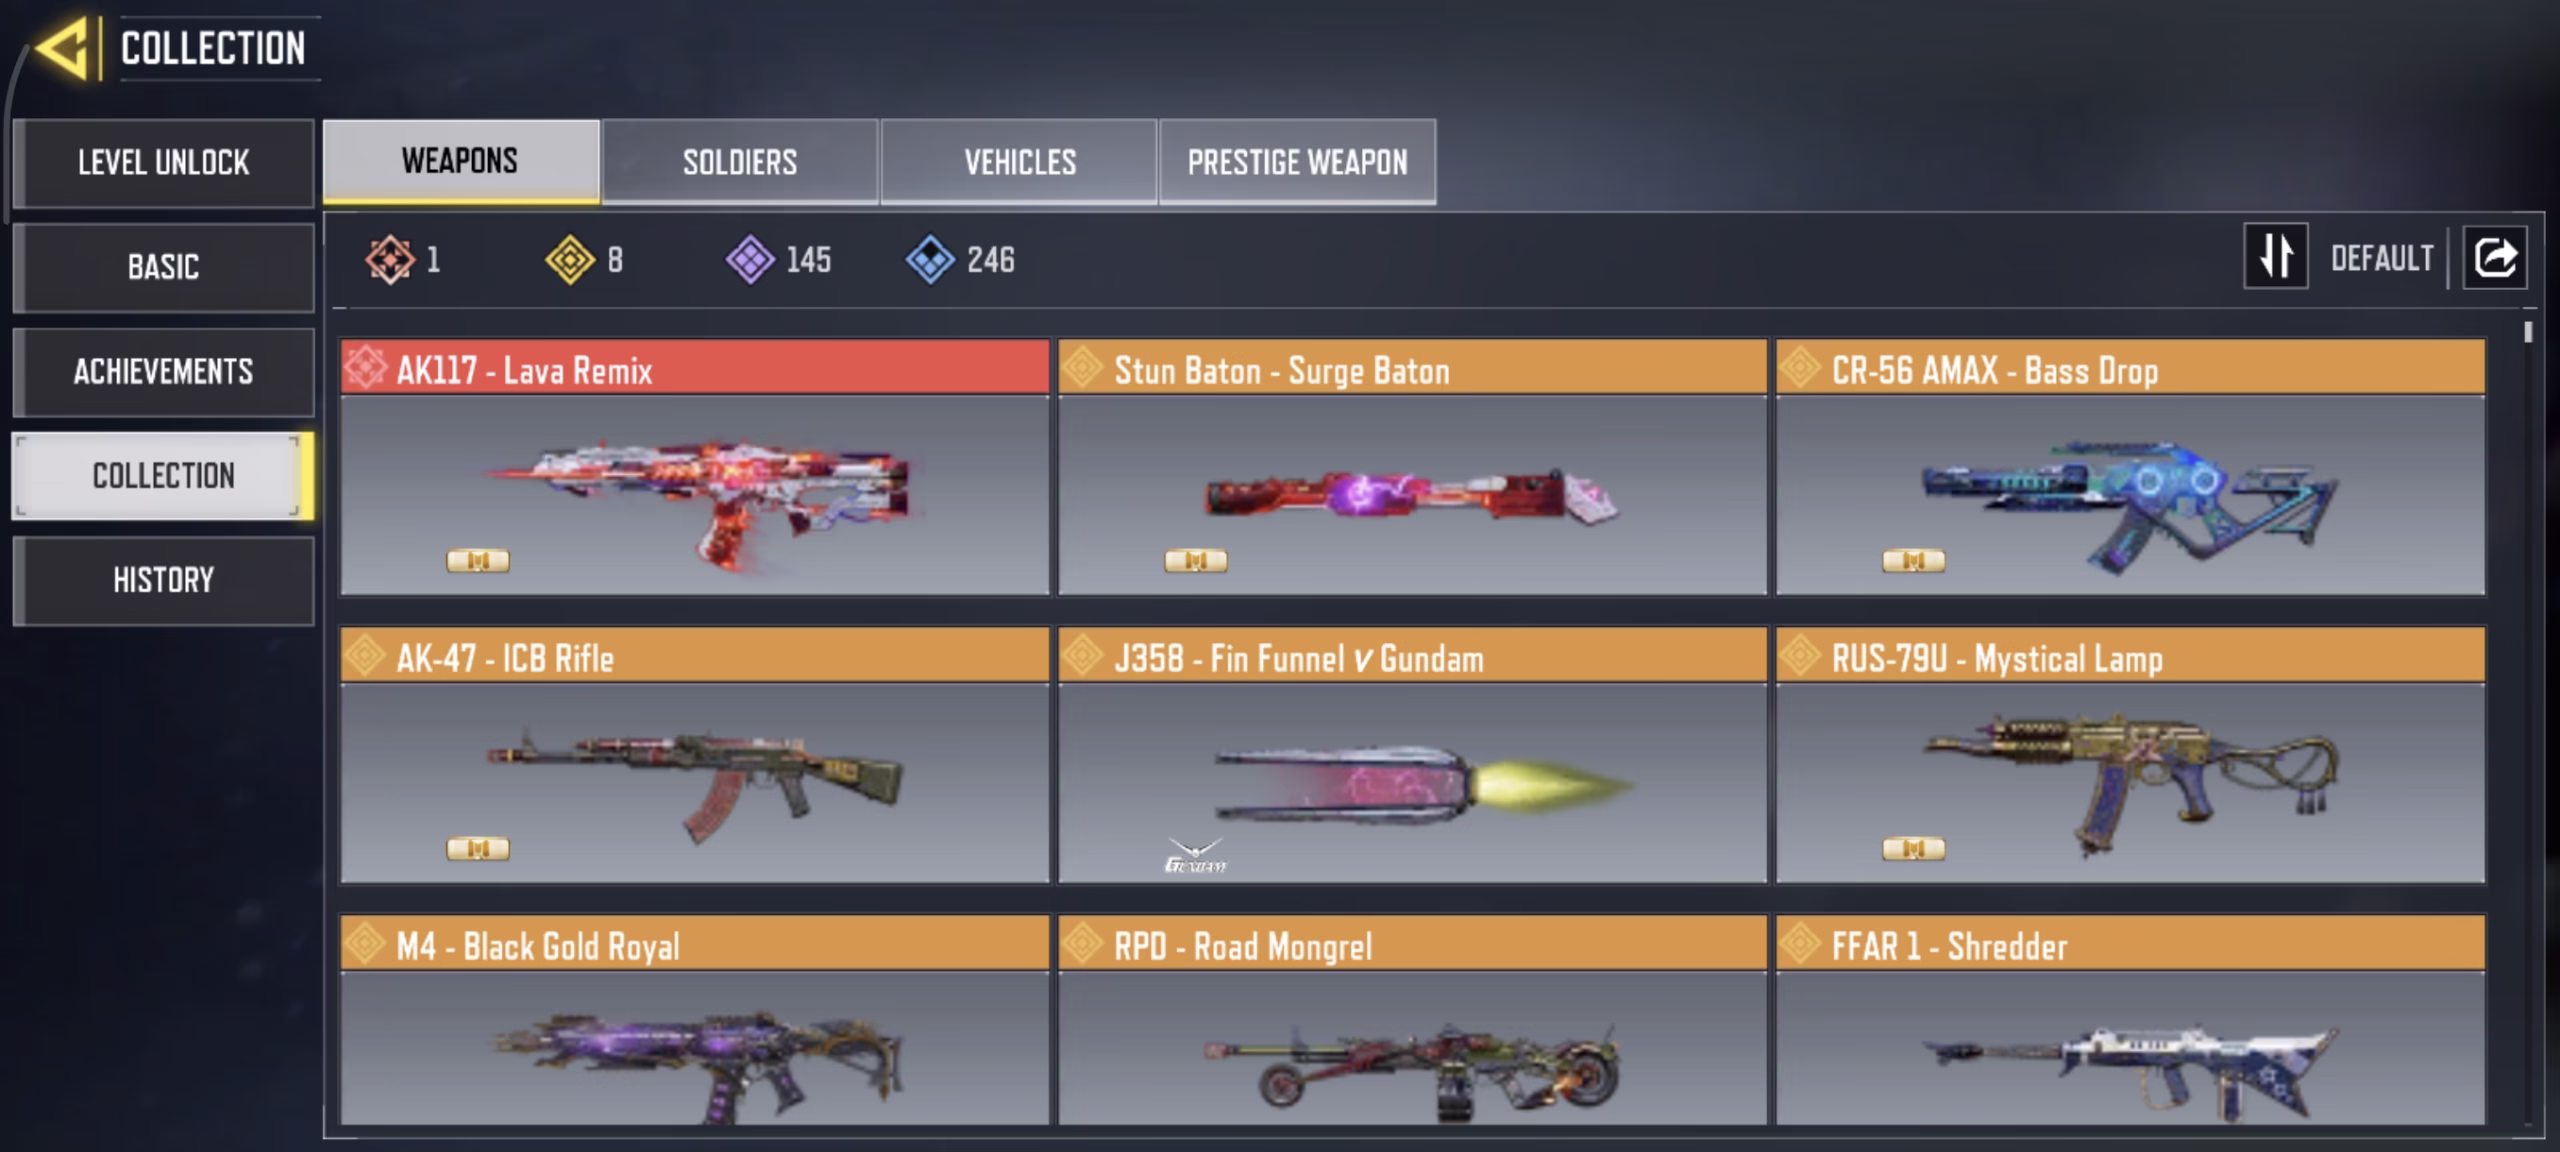Switch to the SOLDIERS tab
This screenshot has width=2560, height=1152.
coord(740,162)
